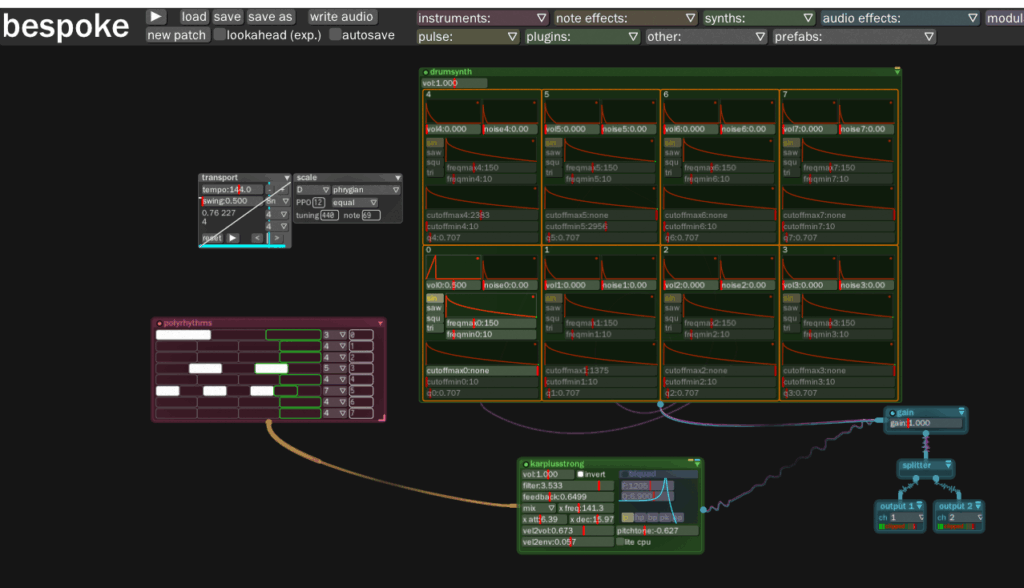
Task: Toggle the polyrhythms module enable dot
Action: [x=159, y=323]
